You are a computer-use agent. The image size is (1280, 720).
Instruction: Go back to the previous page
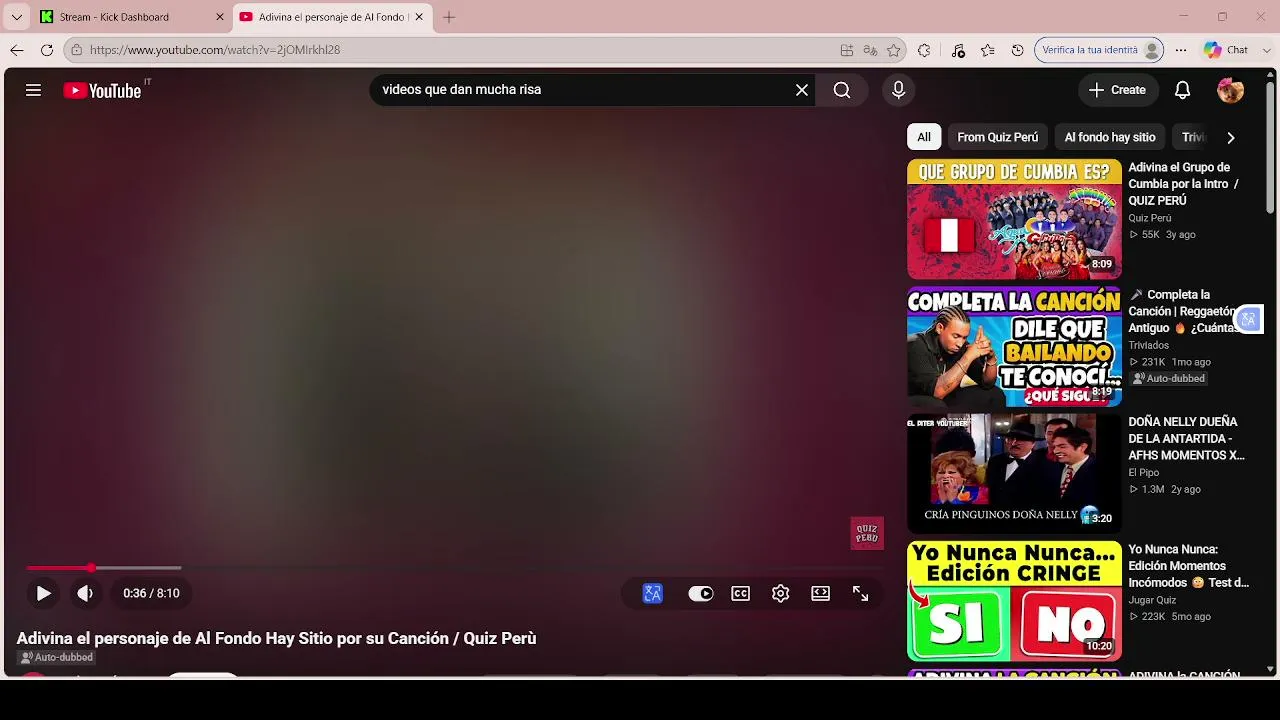tap(17, 50)
